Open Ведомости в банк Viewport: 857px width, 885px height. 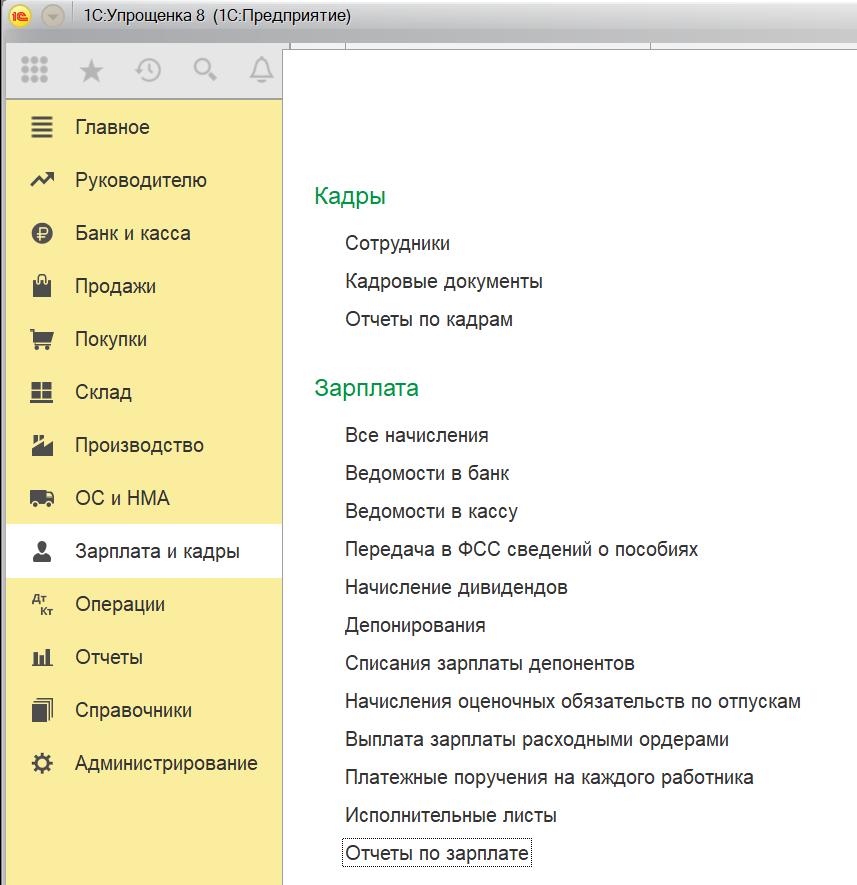click(x=427, y=474)
